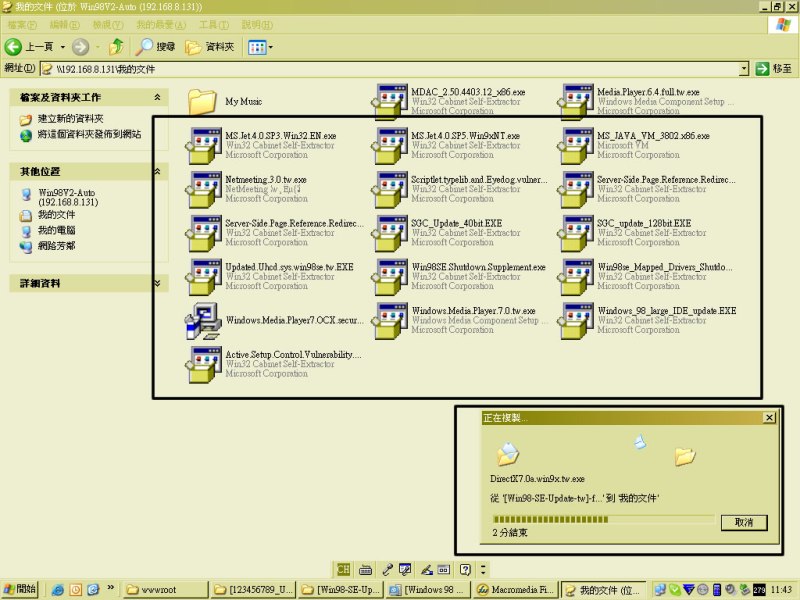Collapse the 其他位置 panel
Screen dimensions: 800x600
tap(157, 171)
